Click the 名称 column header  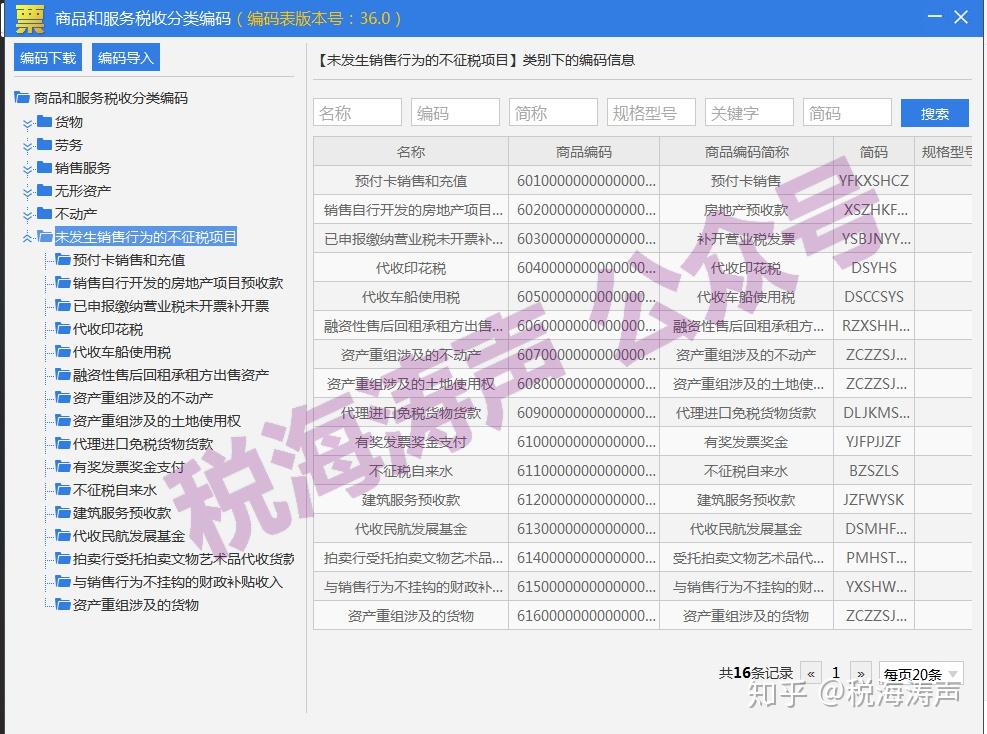click(x=411, y=152)
